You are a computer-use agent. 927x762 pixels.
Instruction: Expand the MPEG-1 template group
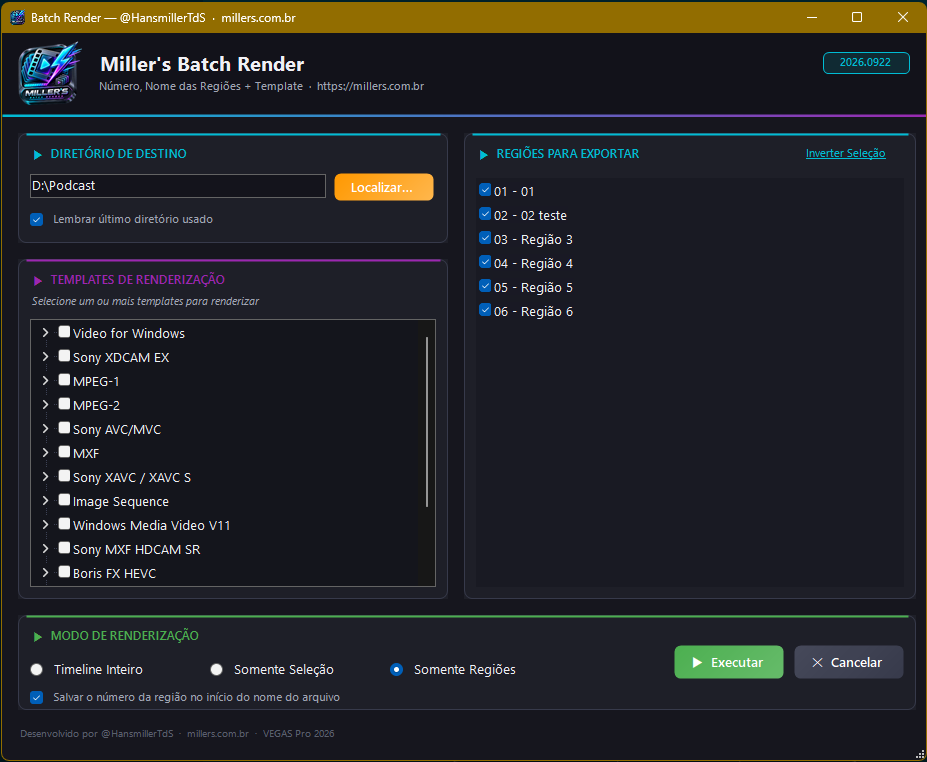pos(46,381)
